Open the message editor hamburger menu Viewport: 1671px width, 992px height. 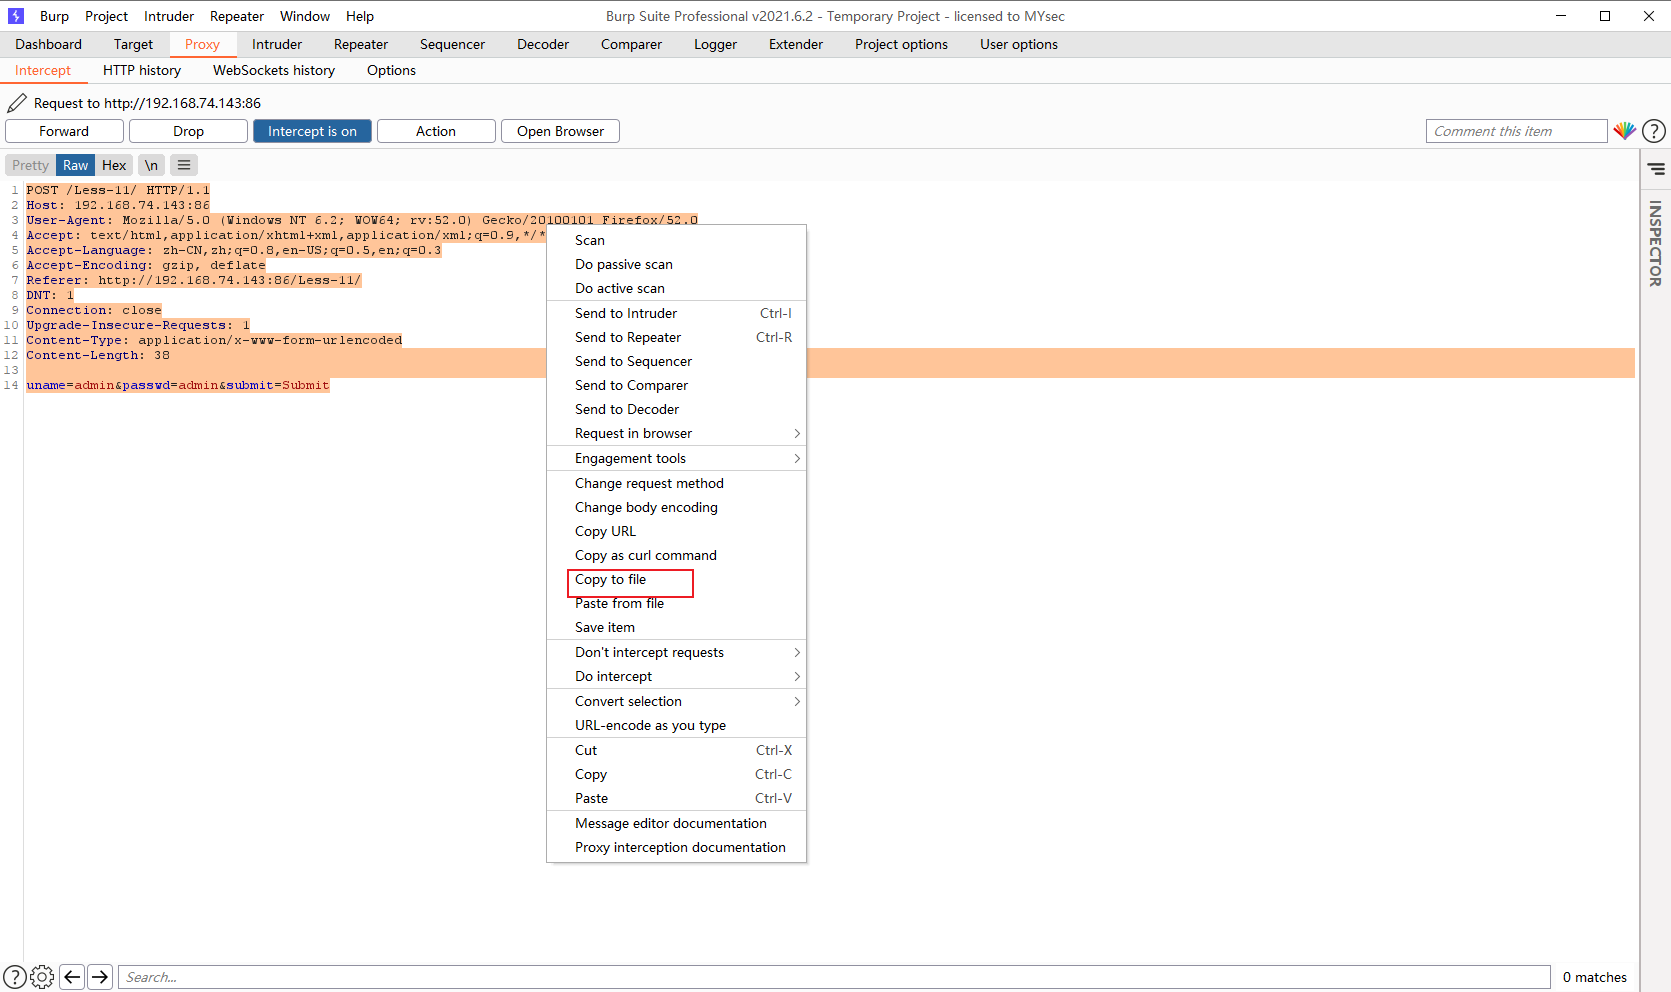184,165
